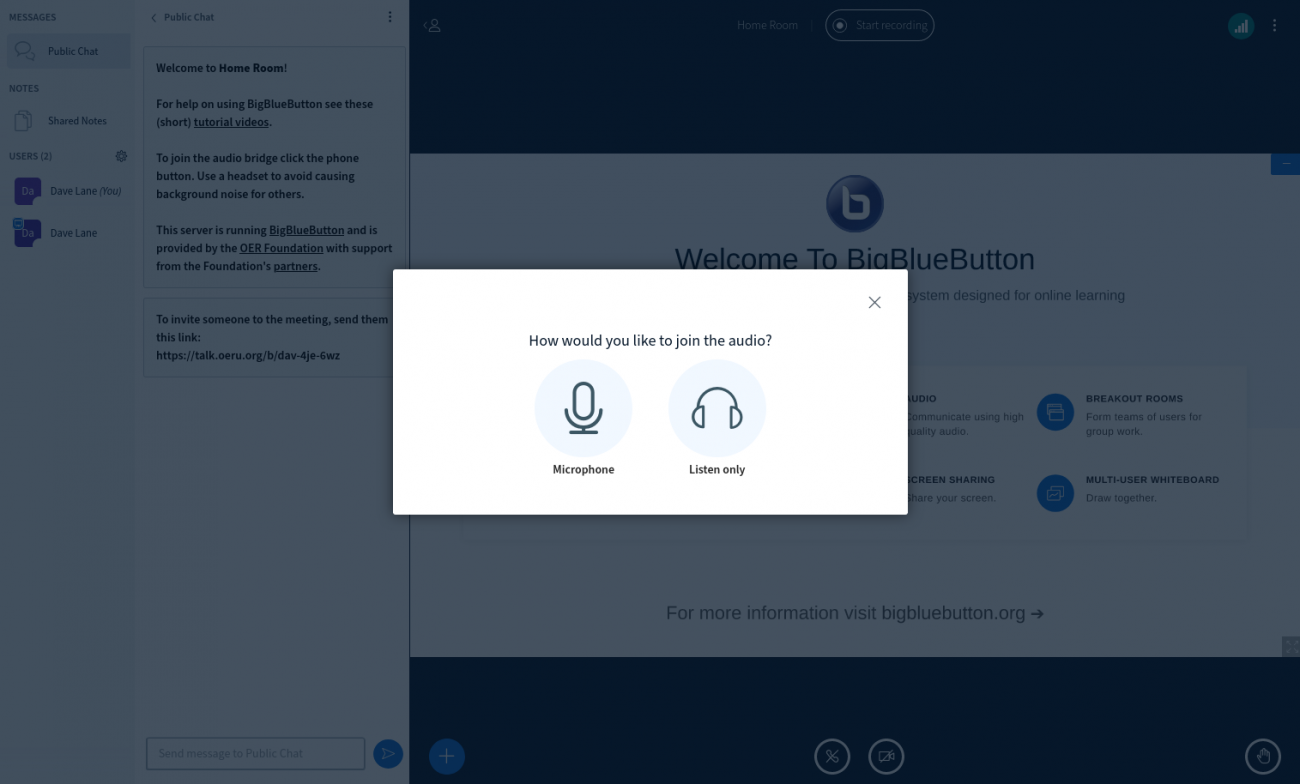The image size is (1300, 784).
Task: Toggle the user list panel icon
Action: (433, 25)
